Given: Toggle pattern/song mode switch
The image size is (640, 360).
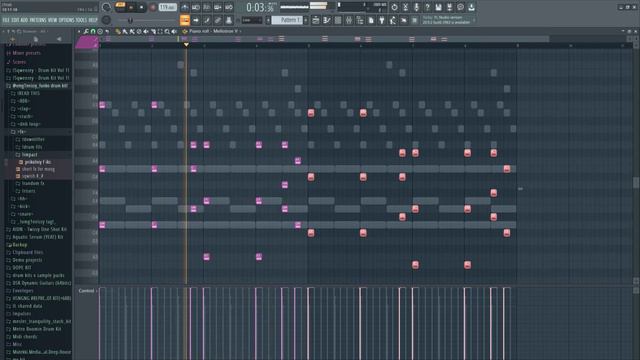Looking at the screenshot, I should tap(120, 6).
